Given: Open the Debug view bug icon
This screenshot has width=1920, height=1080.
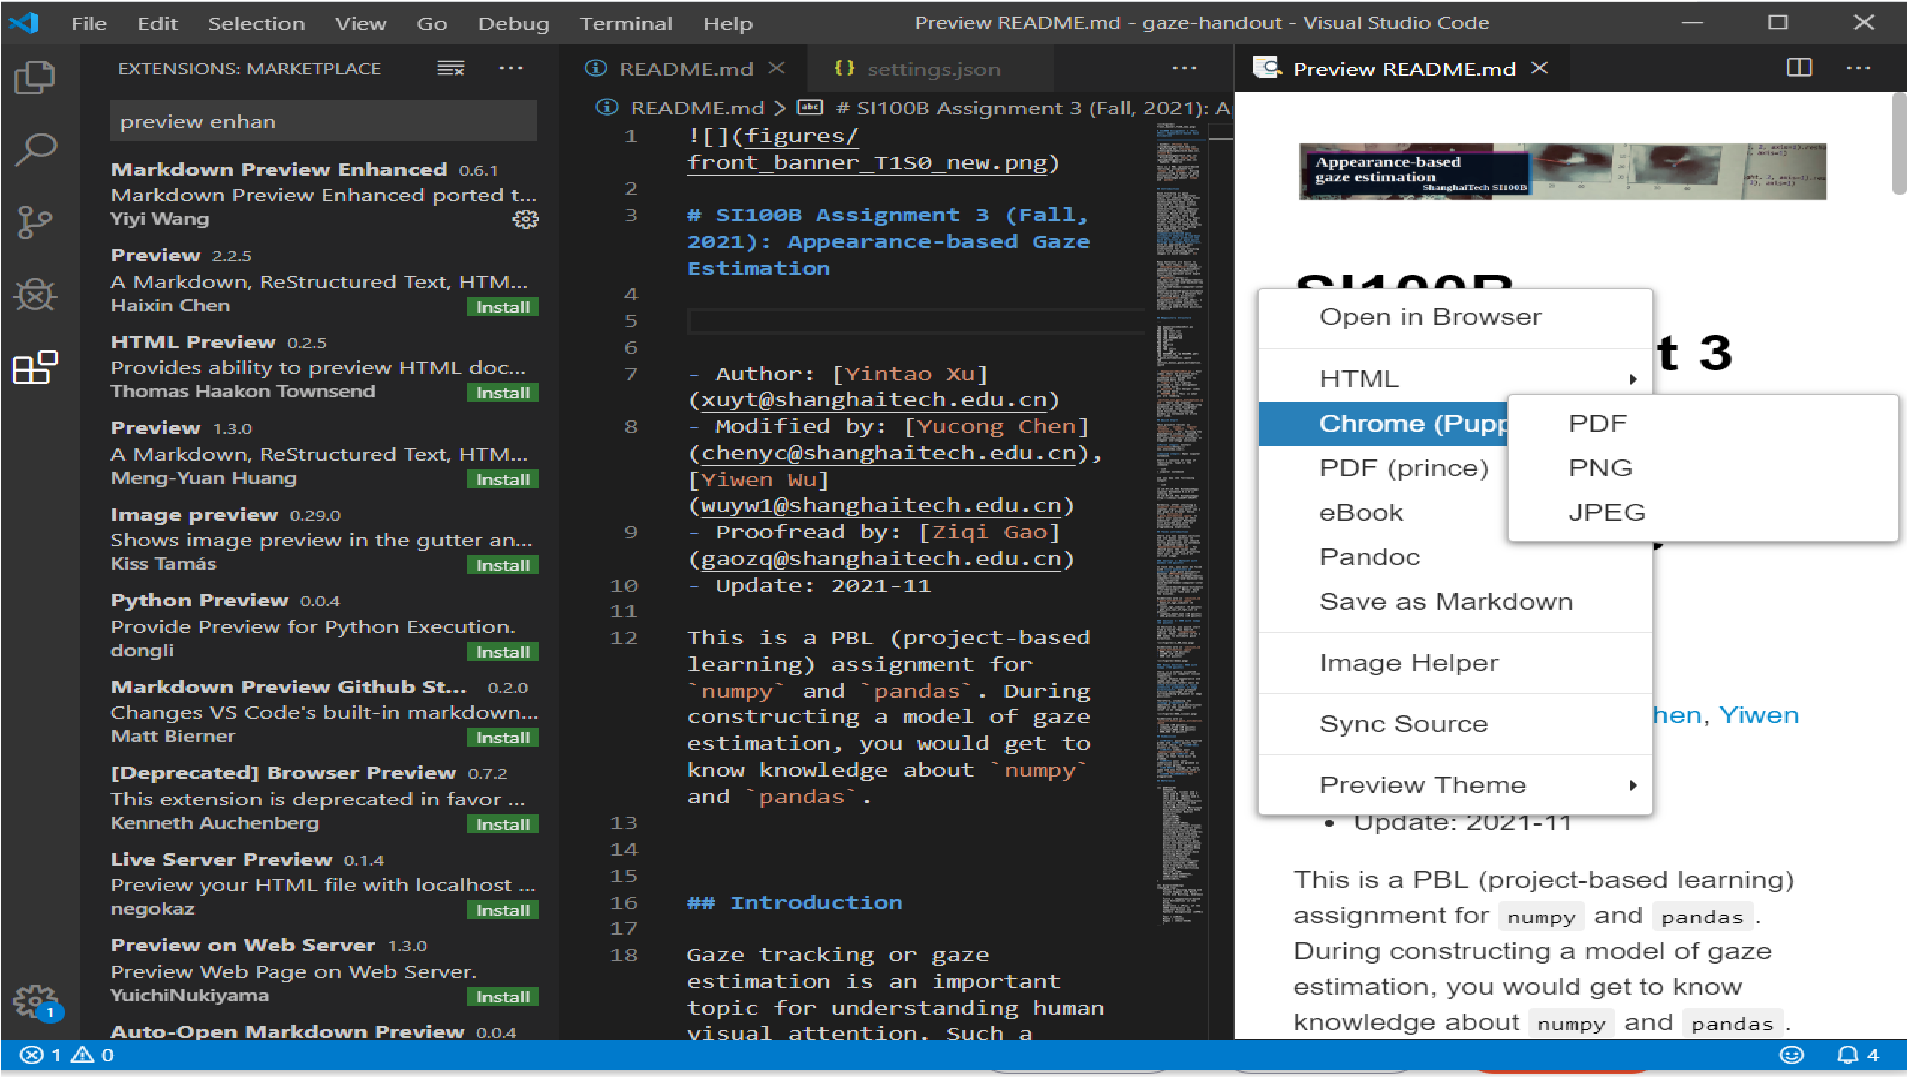Looking at the screenshot, I should (x=35, y=295).
